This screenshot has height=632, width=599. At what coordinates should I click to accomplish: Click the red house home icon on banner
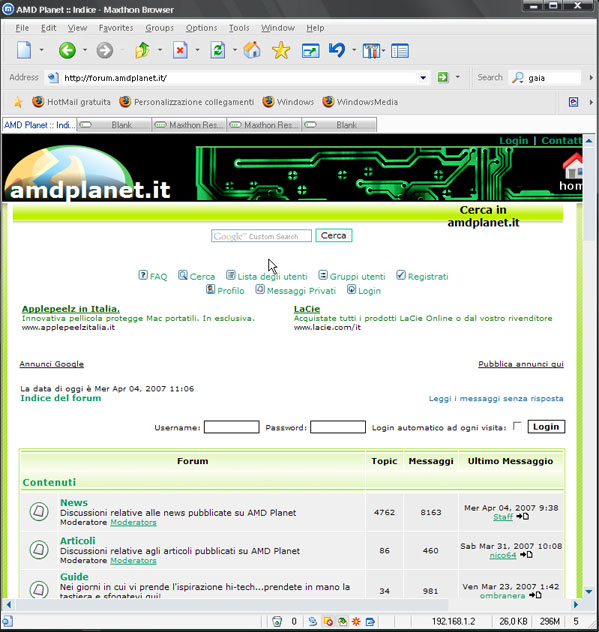coord(572,167)
